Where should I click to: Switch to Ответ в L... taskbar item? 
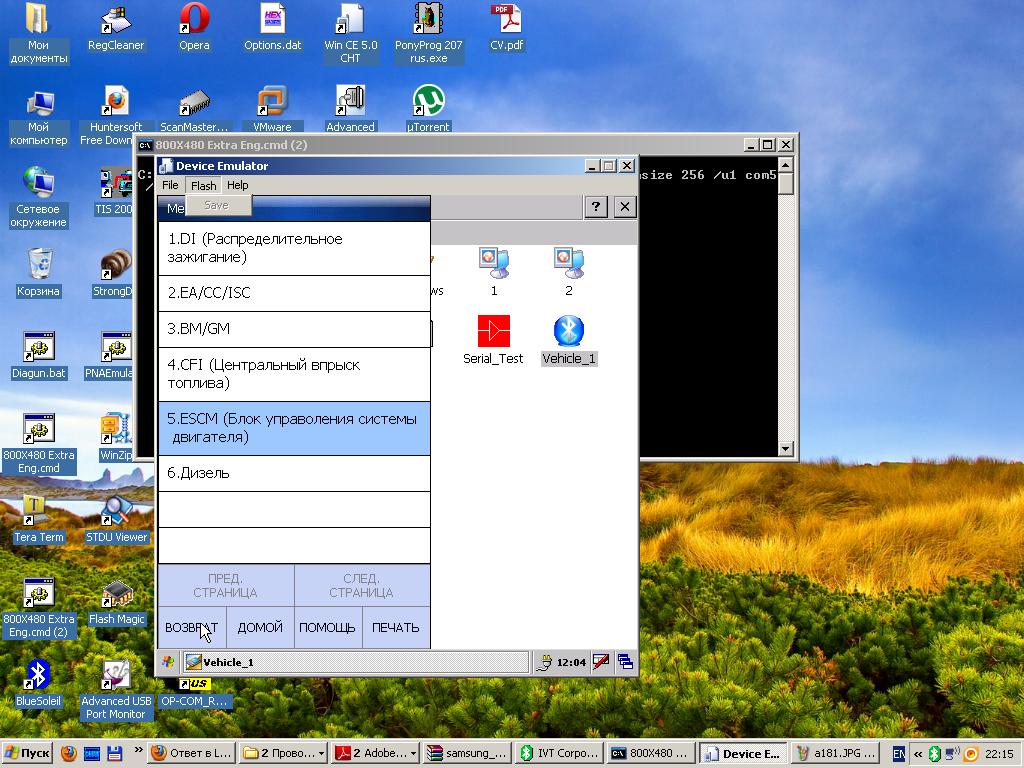pos(191,753)
